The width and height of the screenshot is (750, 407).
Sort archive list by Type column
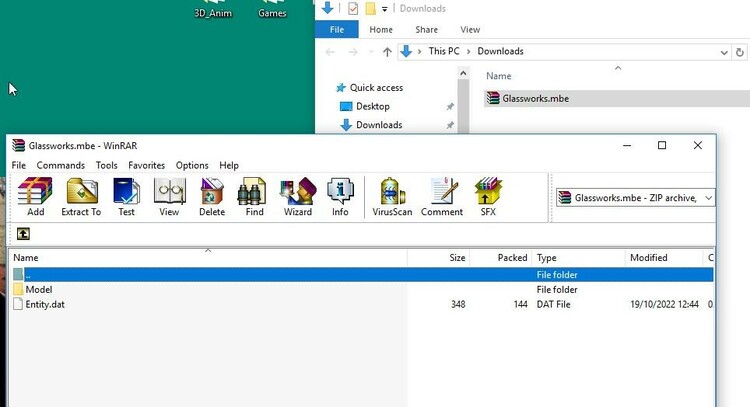tap(579, 257)
